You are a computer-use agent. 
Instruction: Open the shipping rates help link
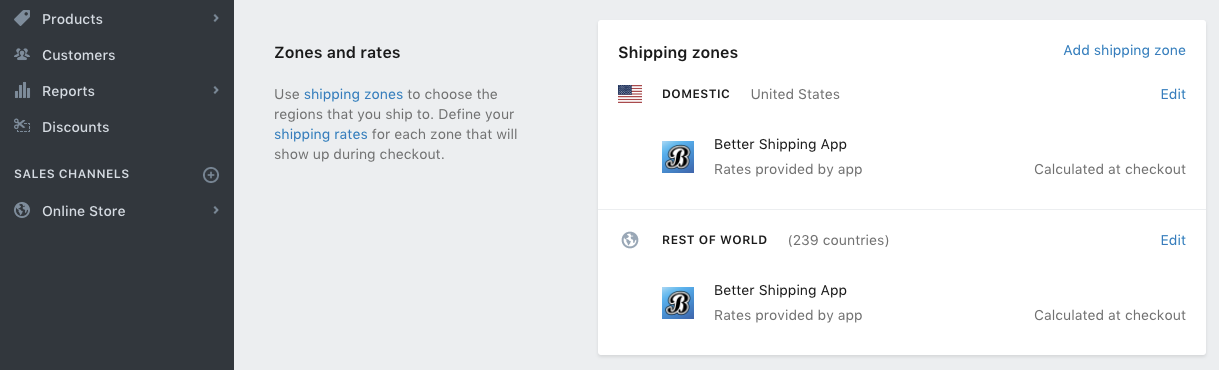pyautogui.click(x=321, y=134)
